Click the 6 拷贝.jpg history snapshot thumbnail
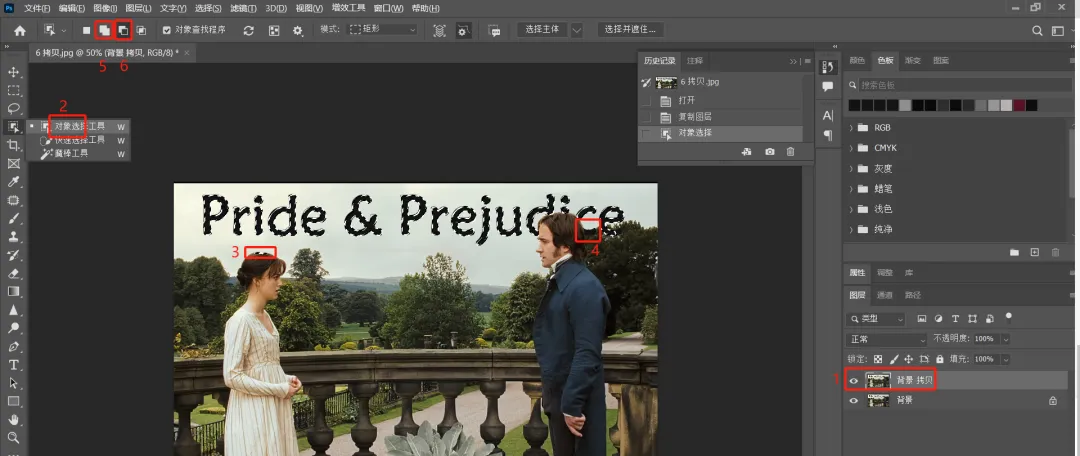 pyautogui.click(x=665, y=83)
